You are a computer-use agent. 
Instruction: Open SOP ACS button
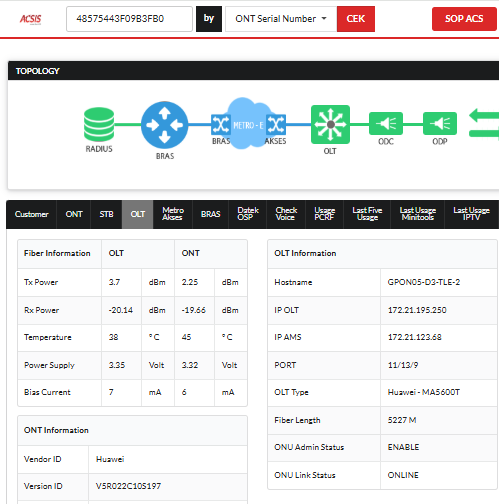(464, 19)
